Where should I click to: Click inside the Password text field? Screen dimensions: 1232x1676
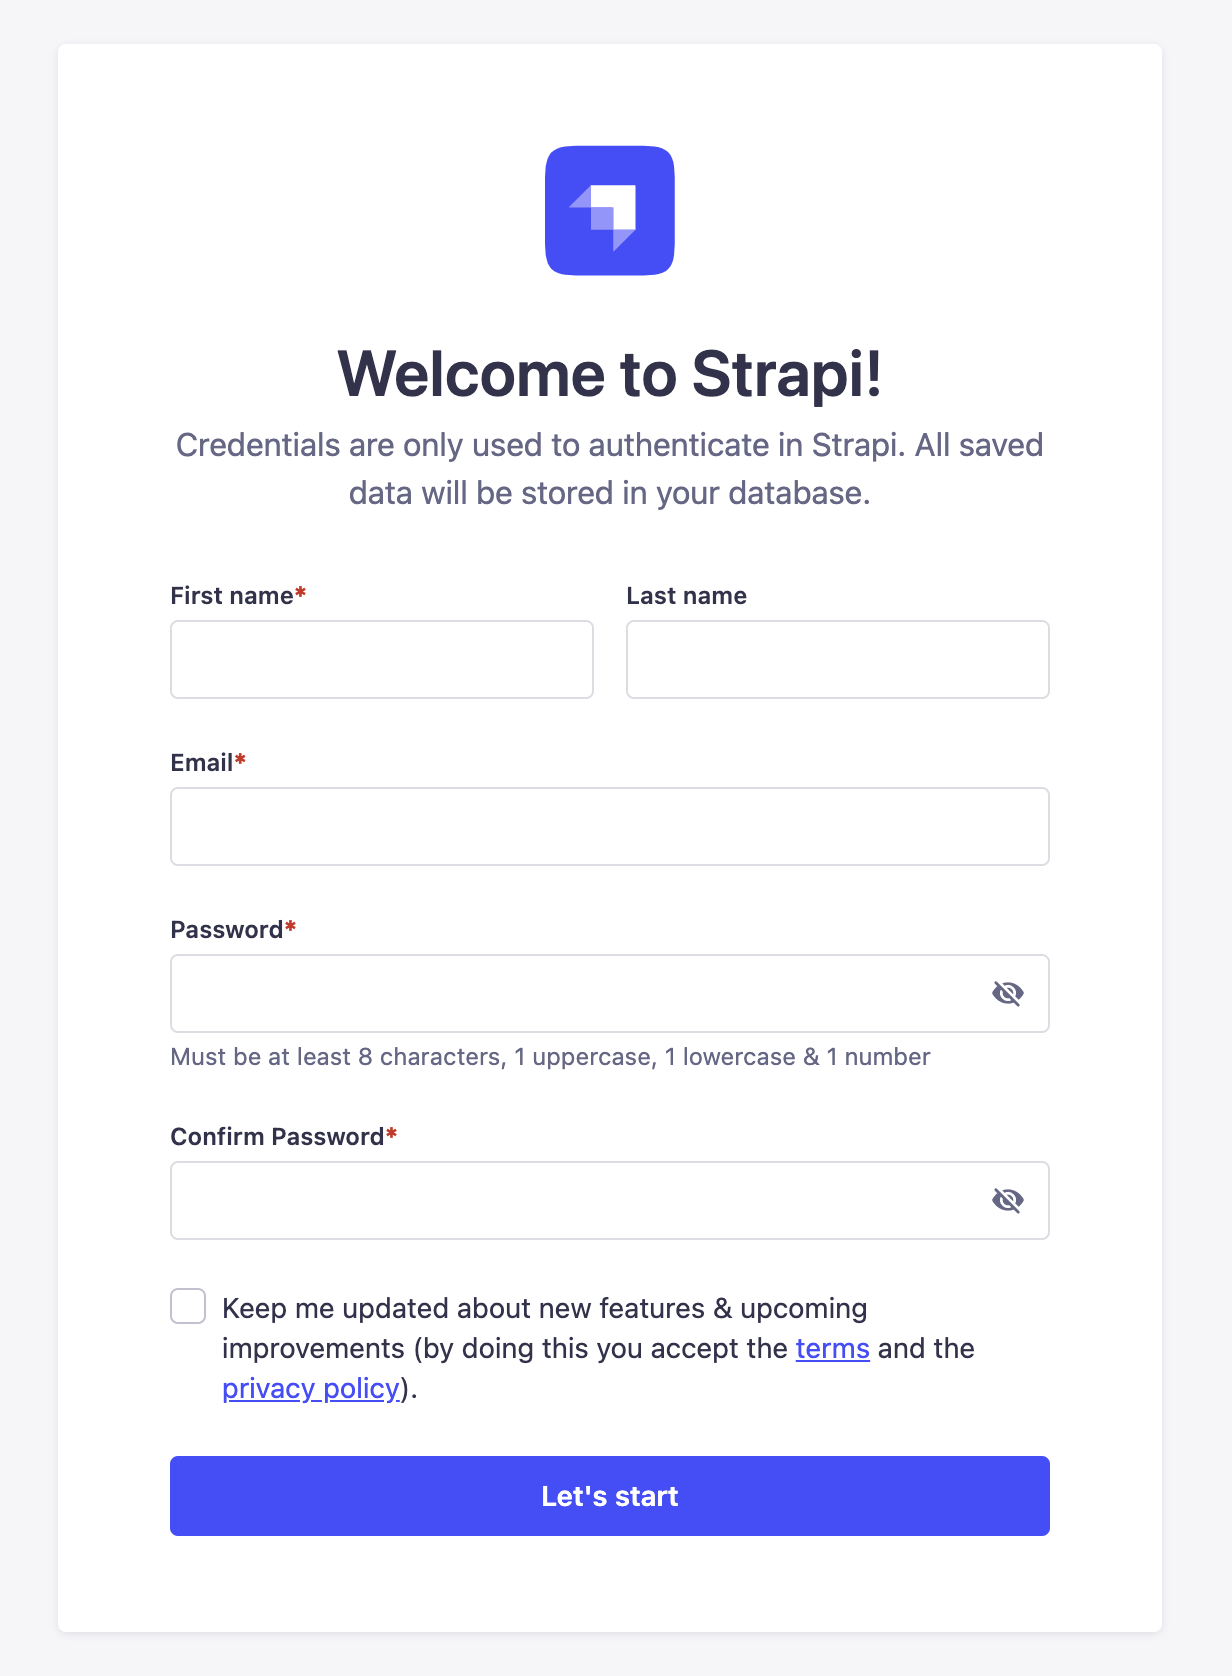[x=570, y=994]
